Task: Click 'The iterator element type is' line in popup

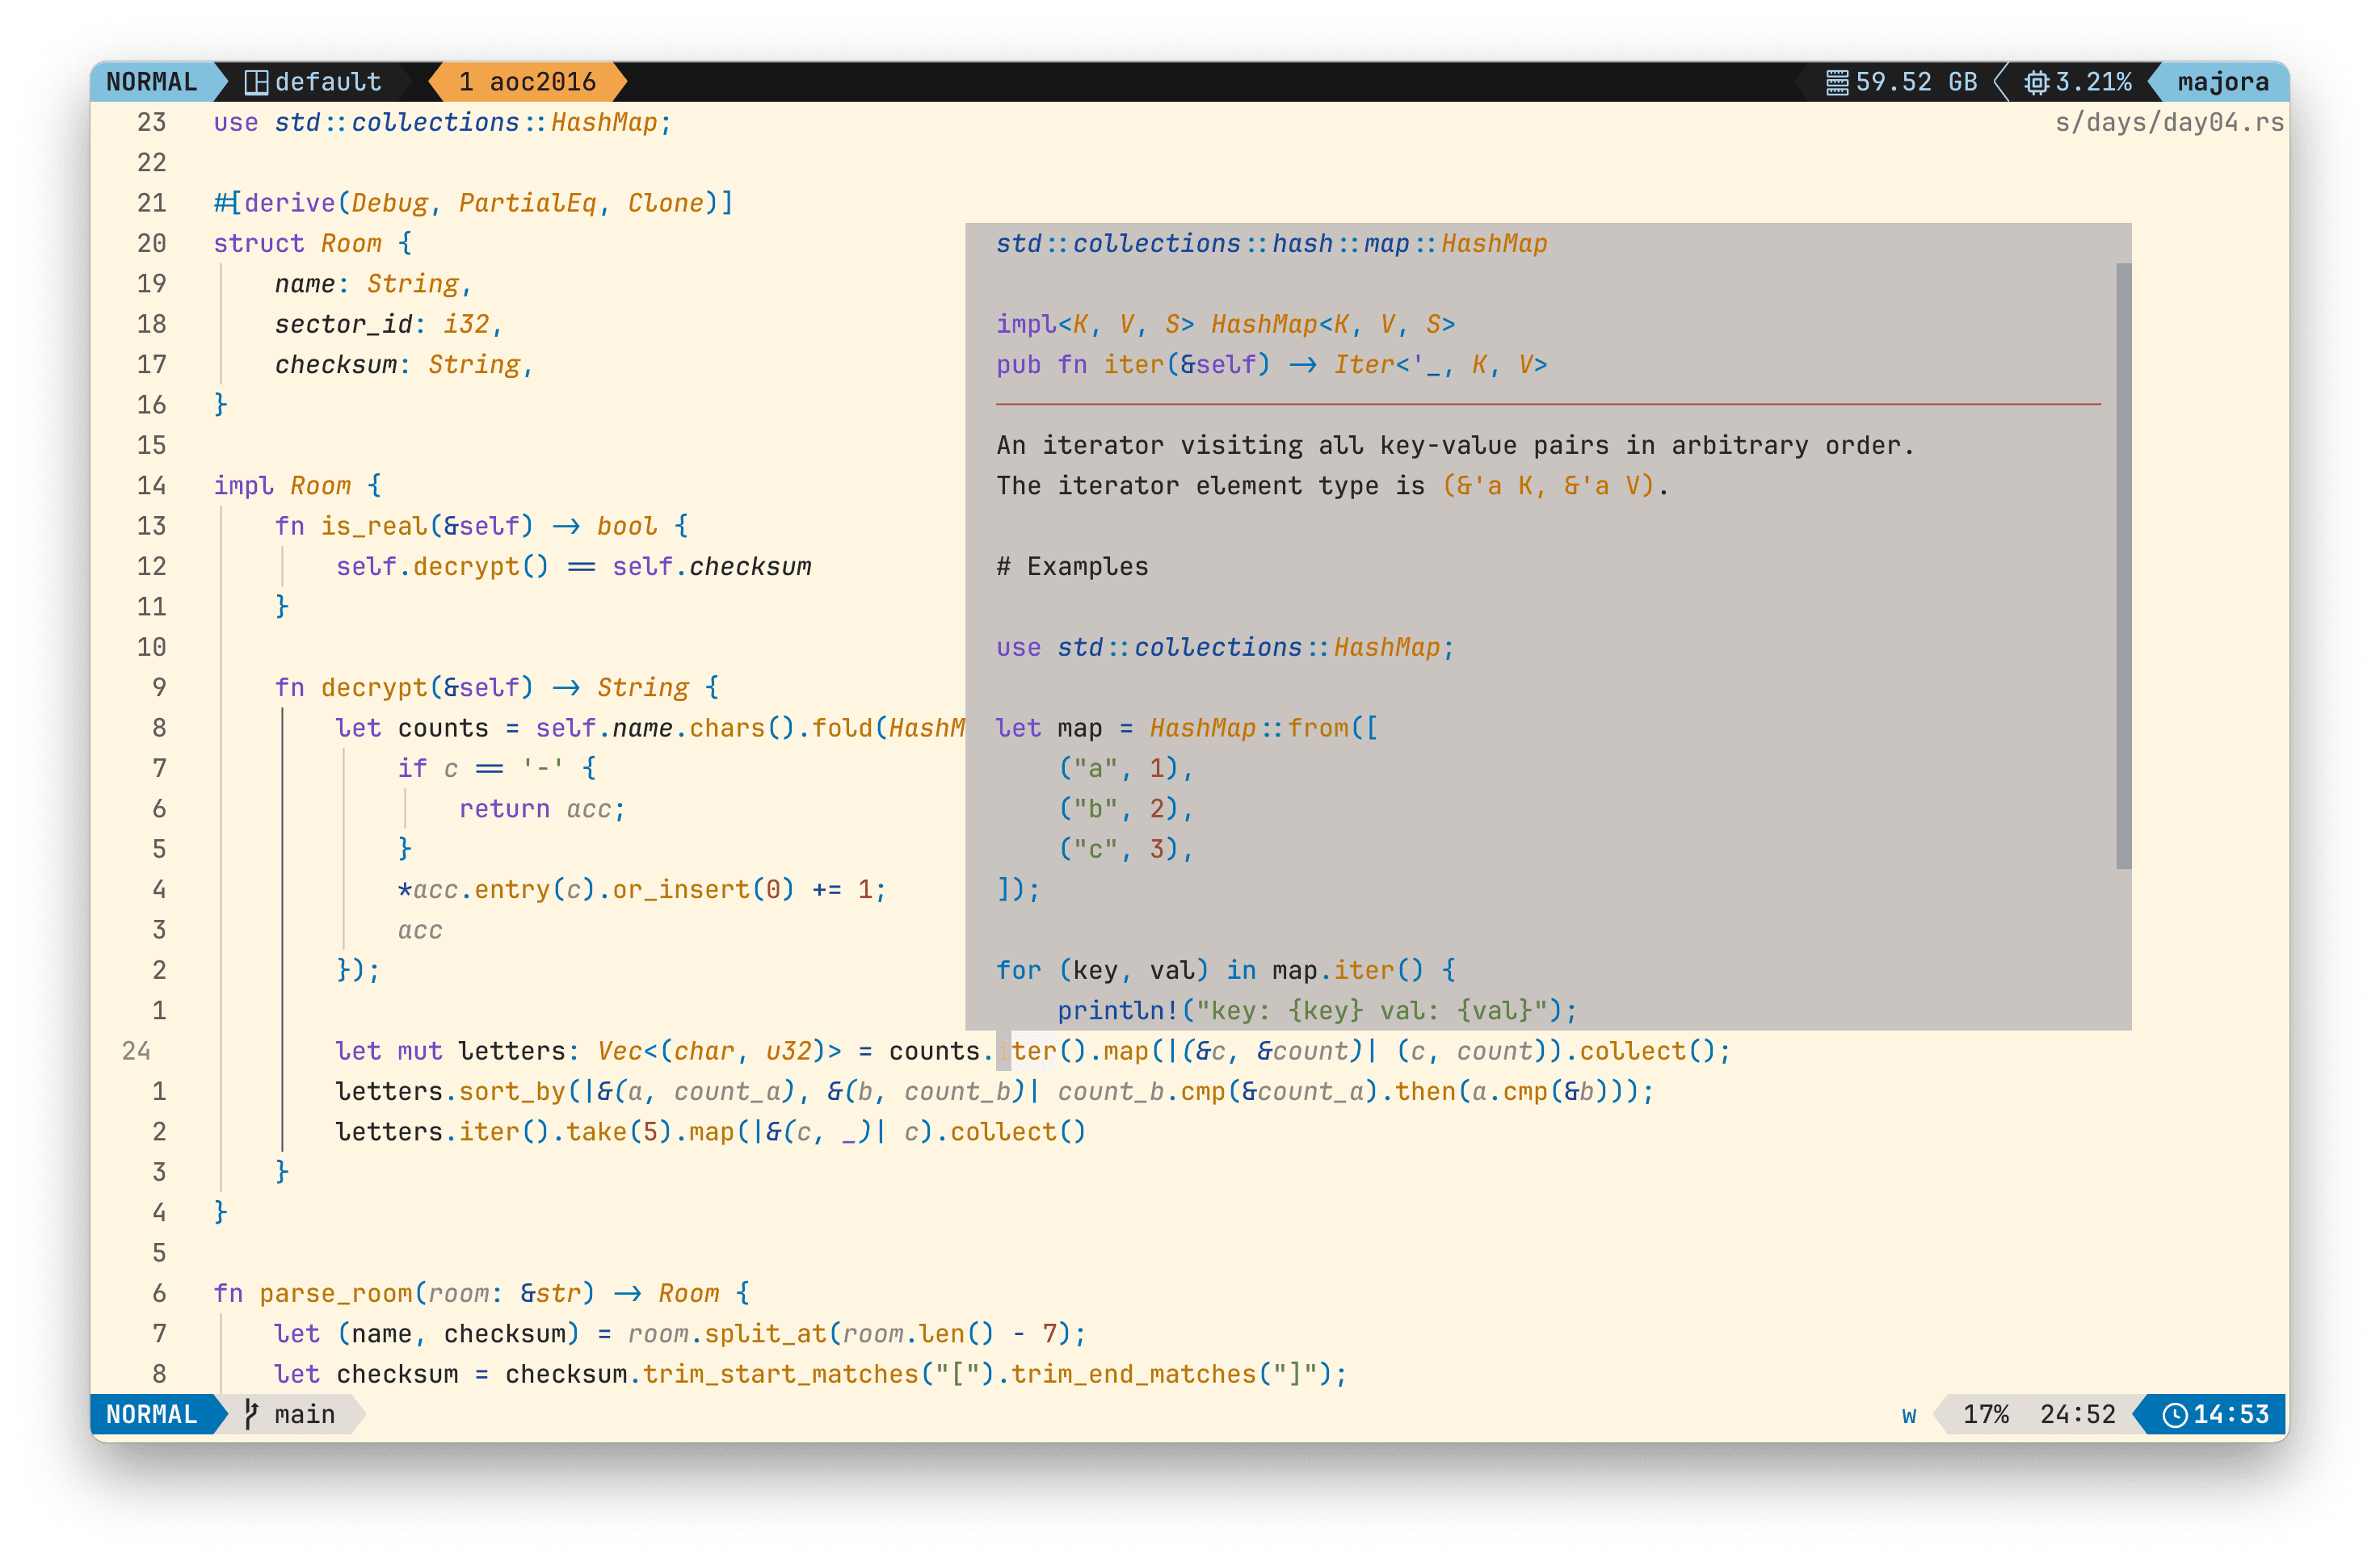Action: pyautogui.click(x=1332, y=486)
